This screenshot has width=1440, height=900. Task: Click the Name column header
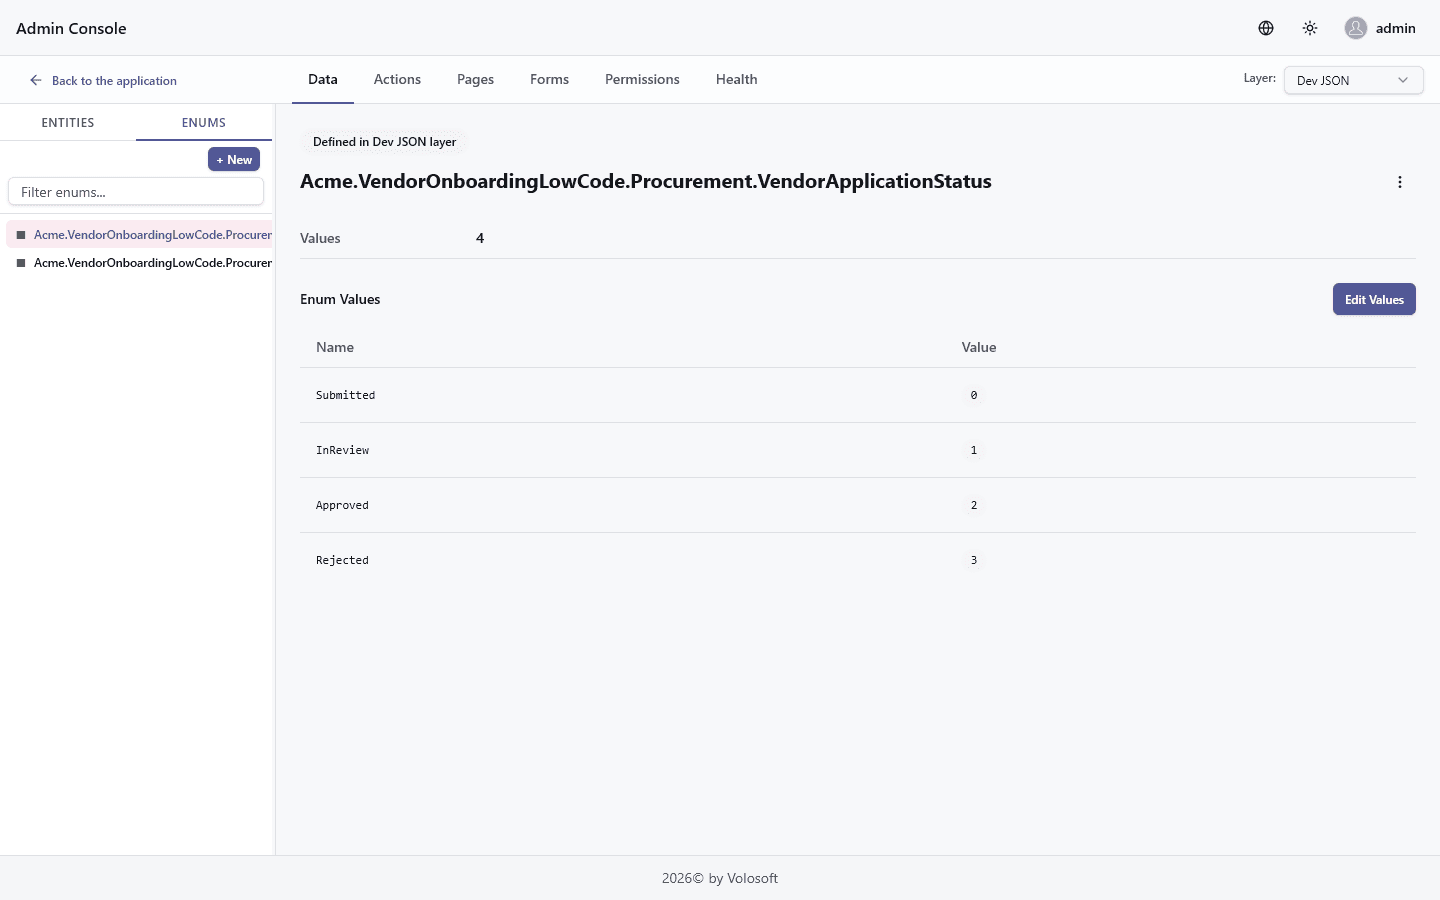point(335,347)
